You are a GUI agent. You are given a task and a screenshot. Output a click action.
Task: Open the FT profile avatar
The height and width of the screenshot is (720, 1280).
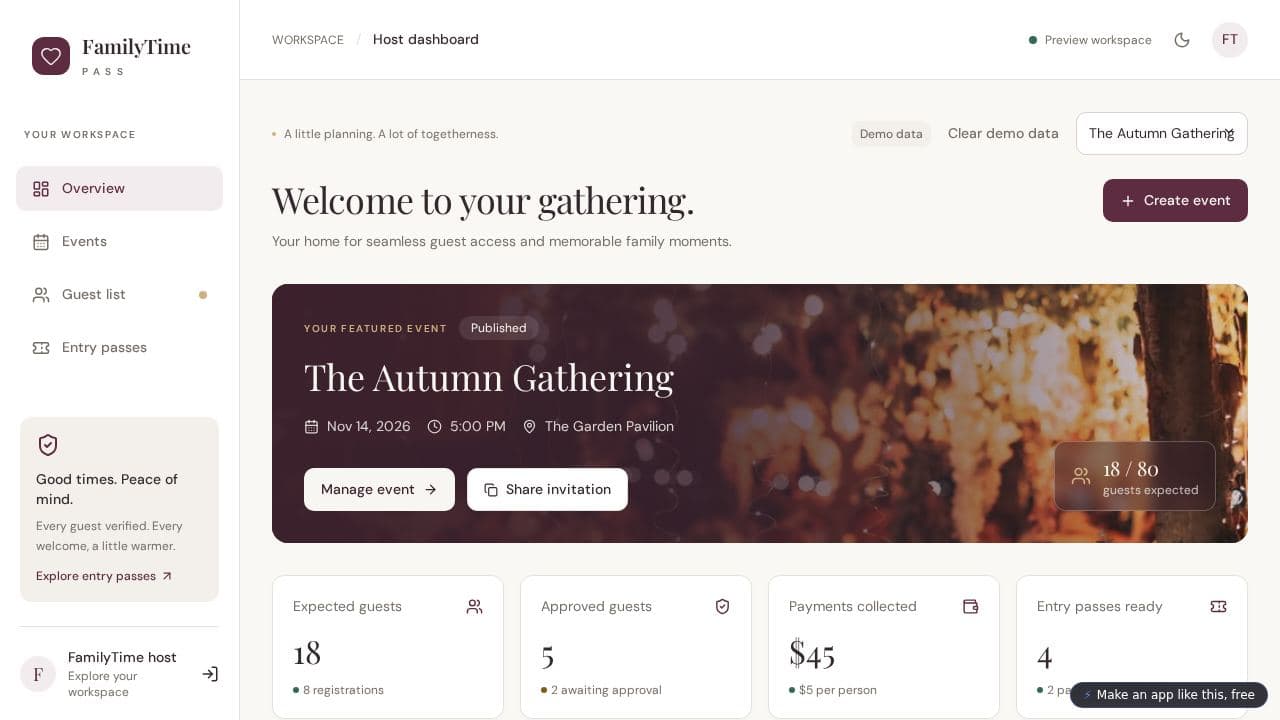point(1230,40)
